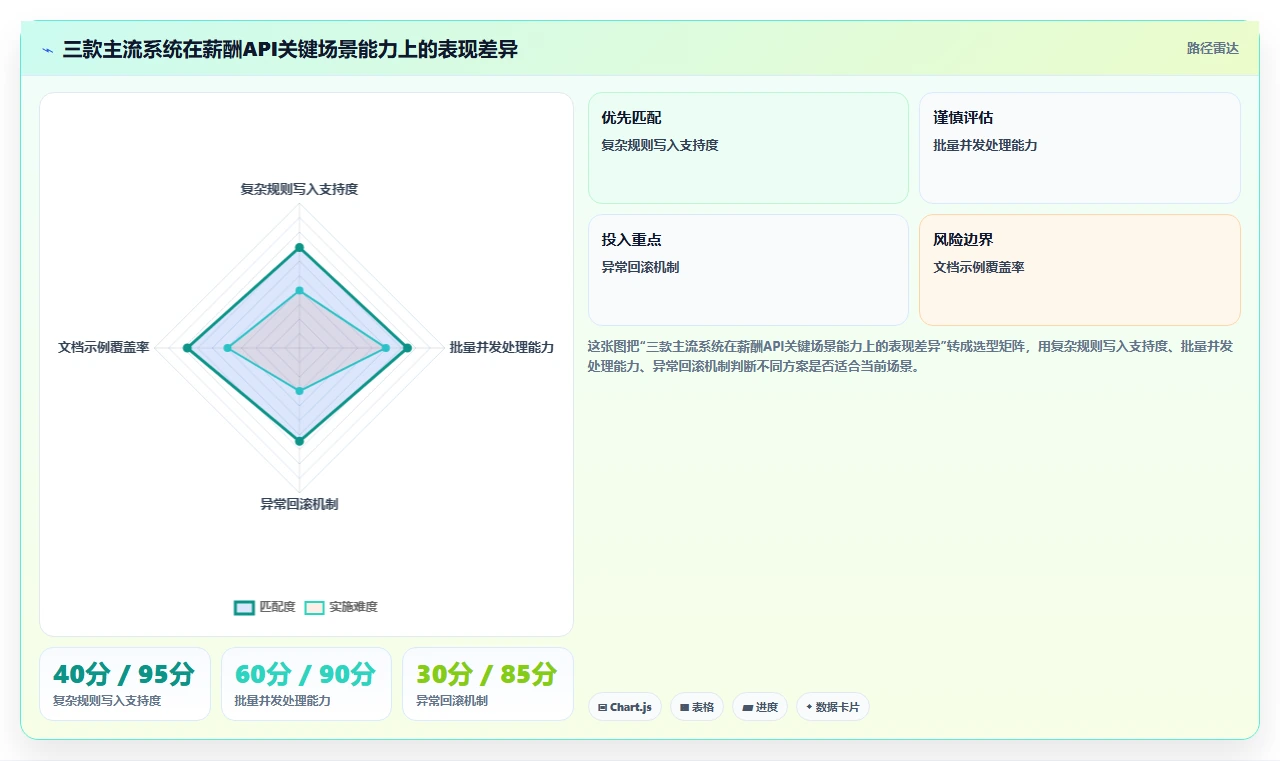Click 复杂规则写入支持度 text in 优先匹配 card
This screenshot has width=1280, height=761.
coord(660,145)
